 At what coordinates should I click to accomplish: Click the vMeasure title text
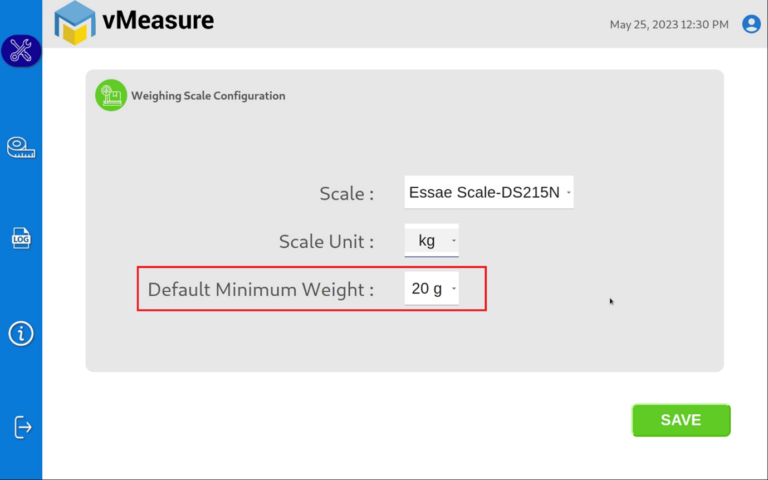tap(158, 20)
